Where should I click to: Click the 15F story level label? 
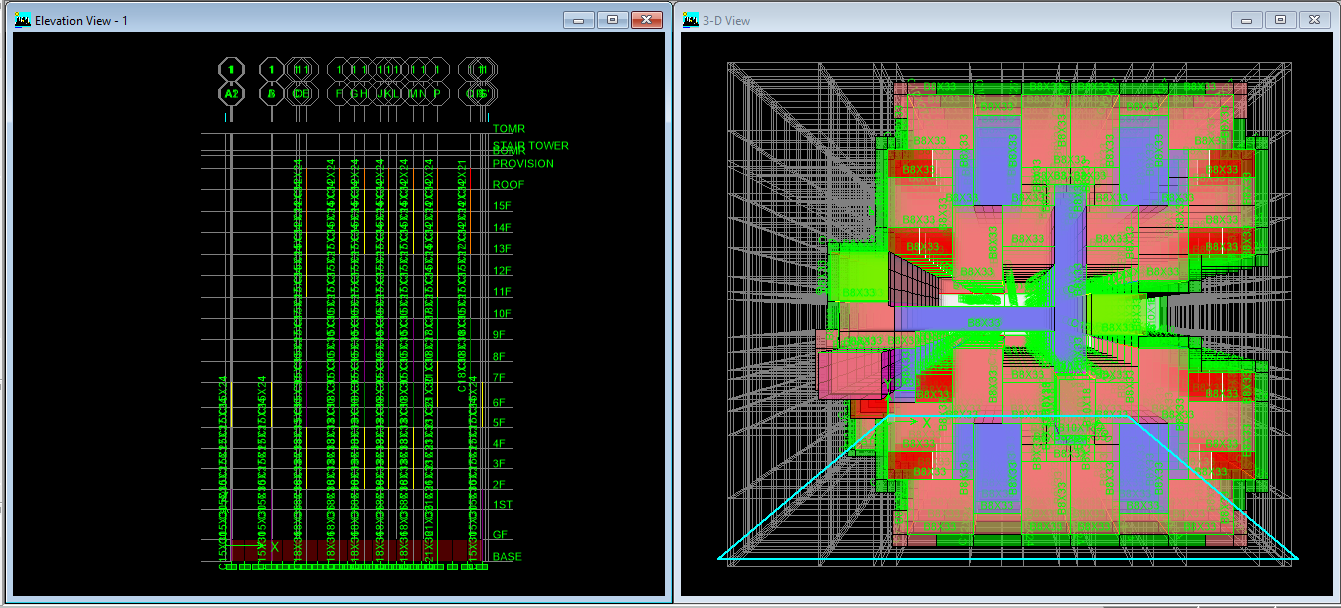pyautogui.click(x=502, y=206)
